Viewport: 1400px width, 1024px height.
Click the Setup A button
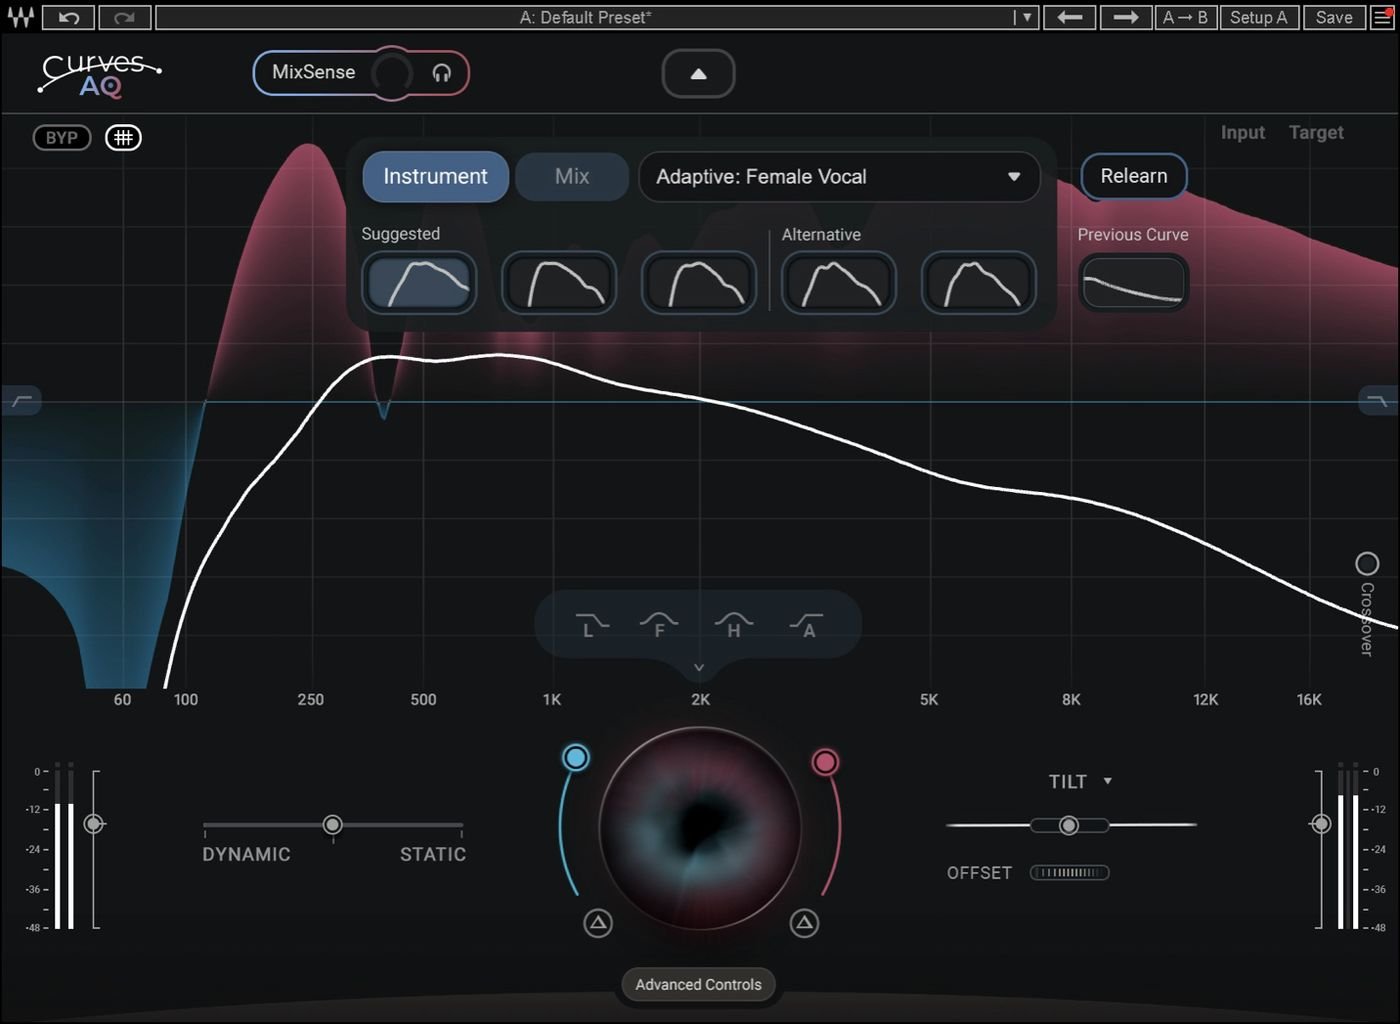[x=1259, y=17]
